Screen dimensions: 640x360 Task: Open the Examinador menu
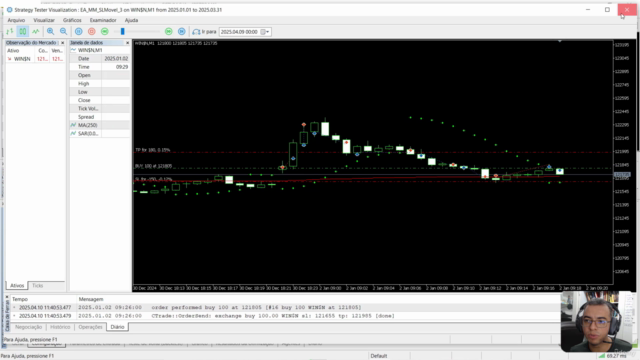pos(103,20)
